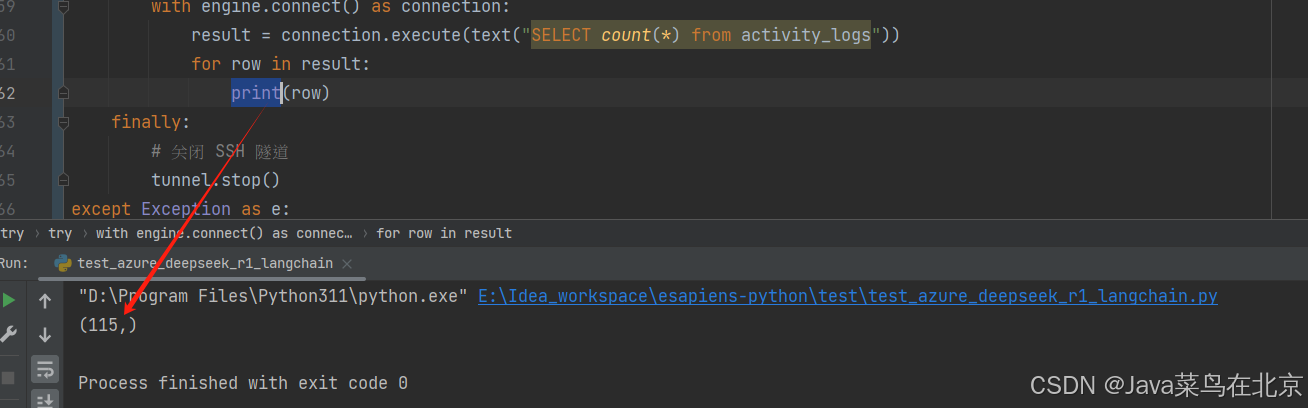This screenshot has width=1308, height=408.
Task: Click the scroll-to-end console icon
Action: click(x=45, y=401)
